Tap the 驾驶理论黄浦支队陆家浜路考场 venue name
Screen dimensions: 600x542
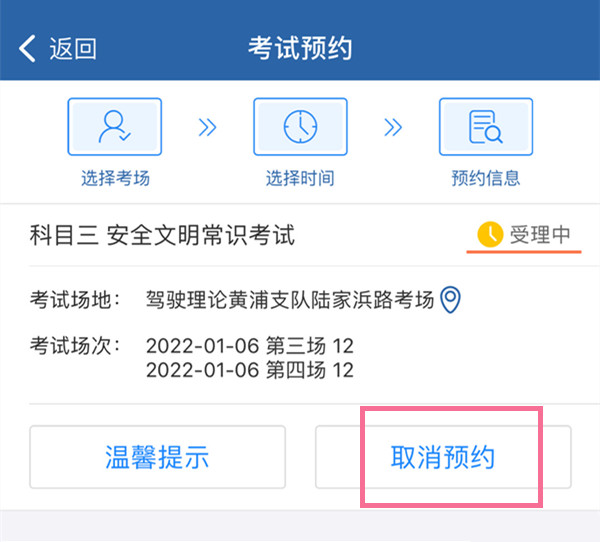[x=290, y=298]
